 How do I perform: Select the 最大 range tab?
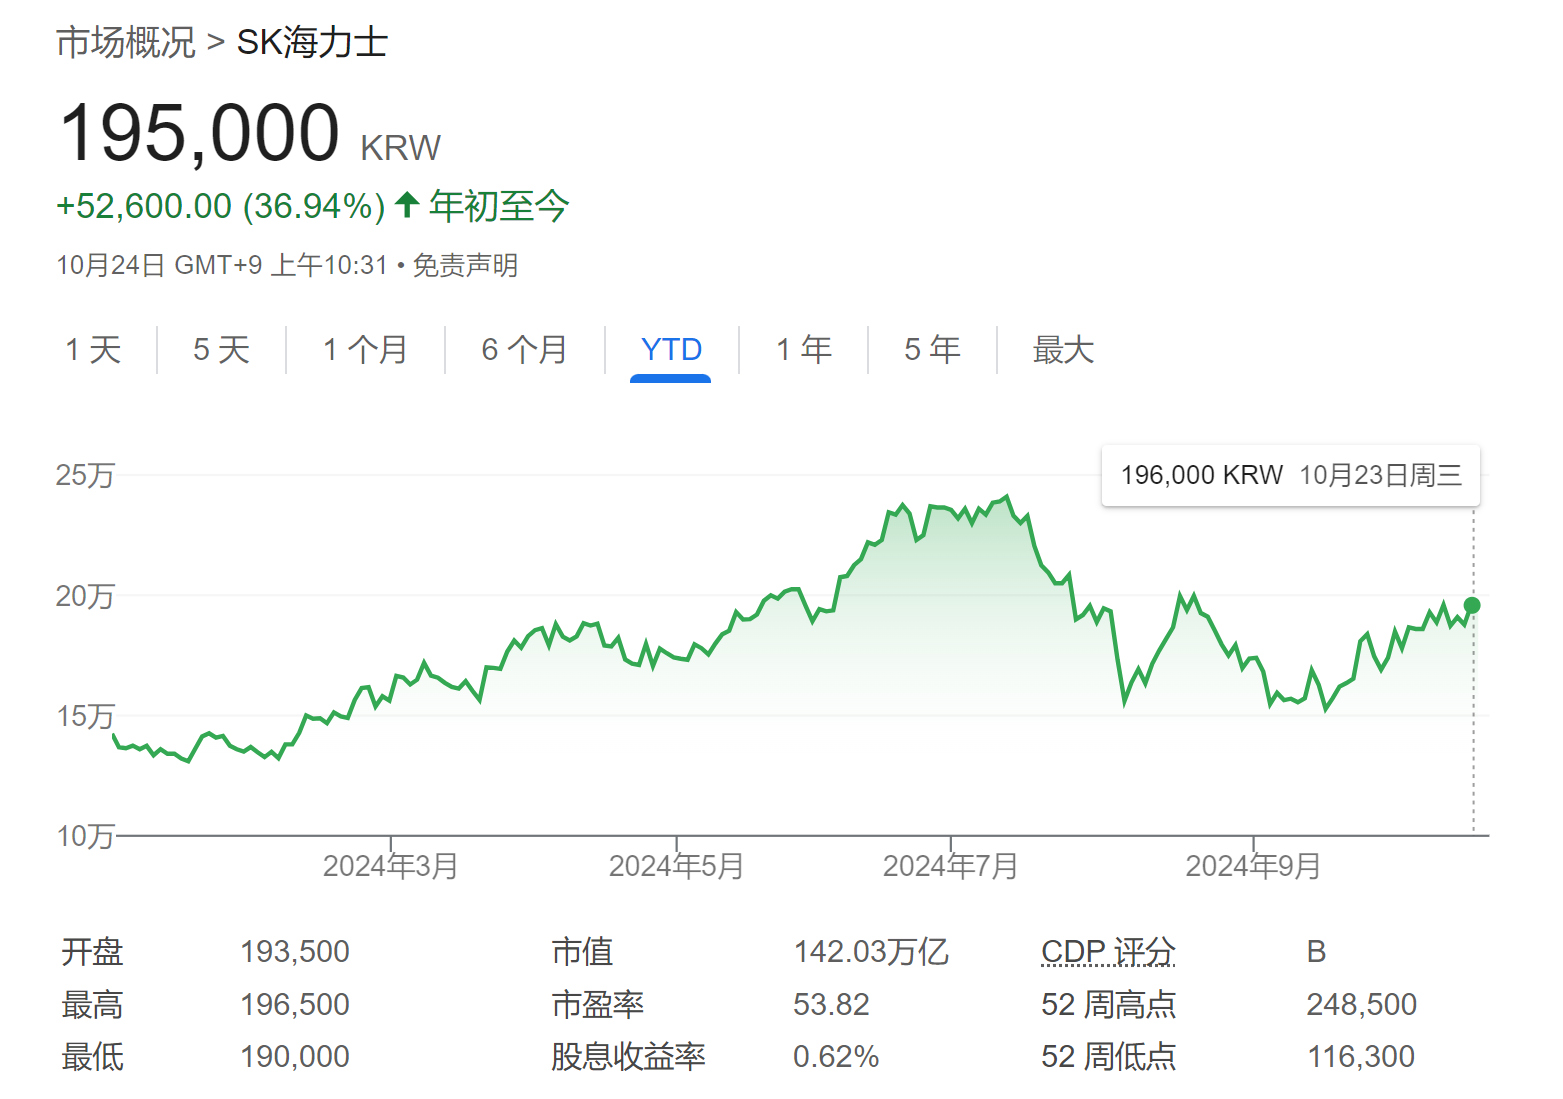(x=1063, y=350)
